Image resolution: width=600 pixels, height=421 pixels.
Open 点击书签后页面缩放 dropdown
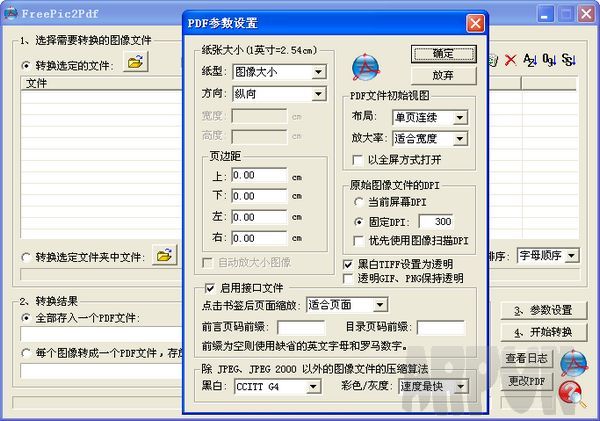click(x=380, y=305)
